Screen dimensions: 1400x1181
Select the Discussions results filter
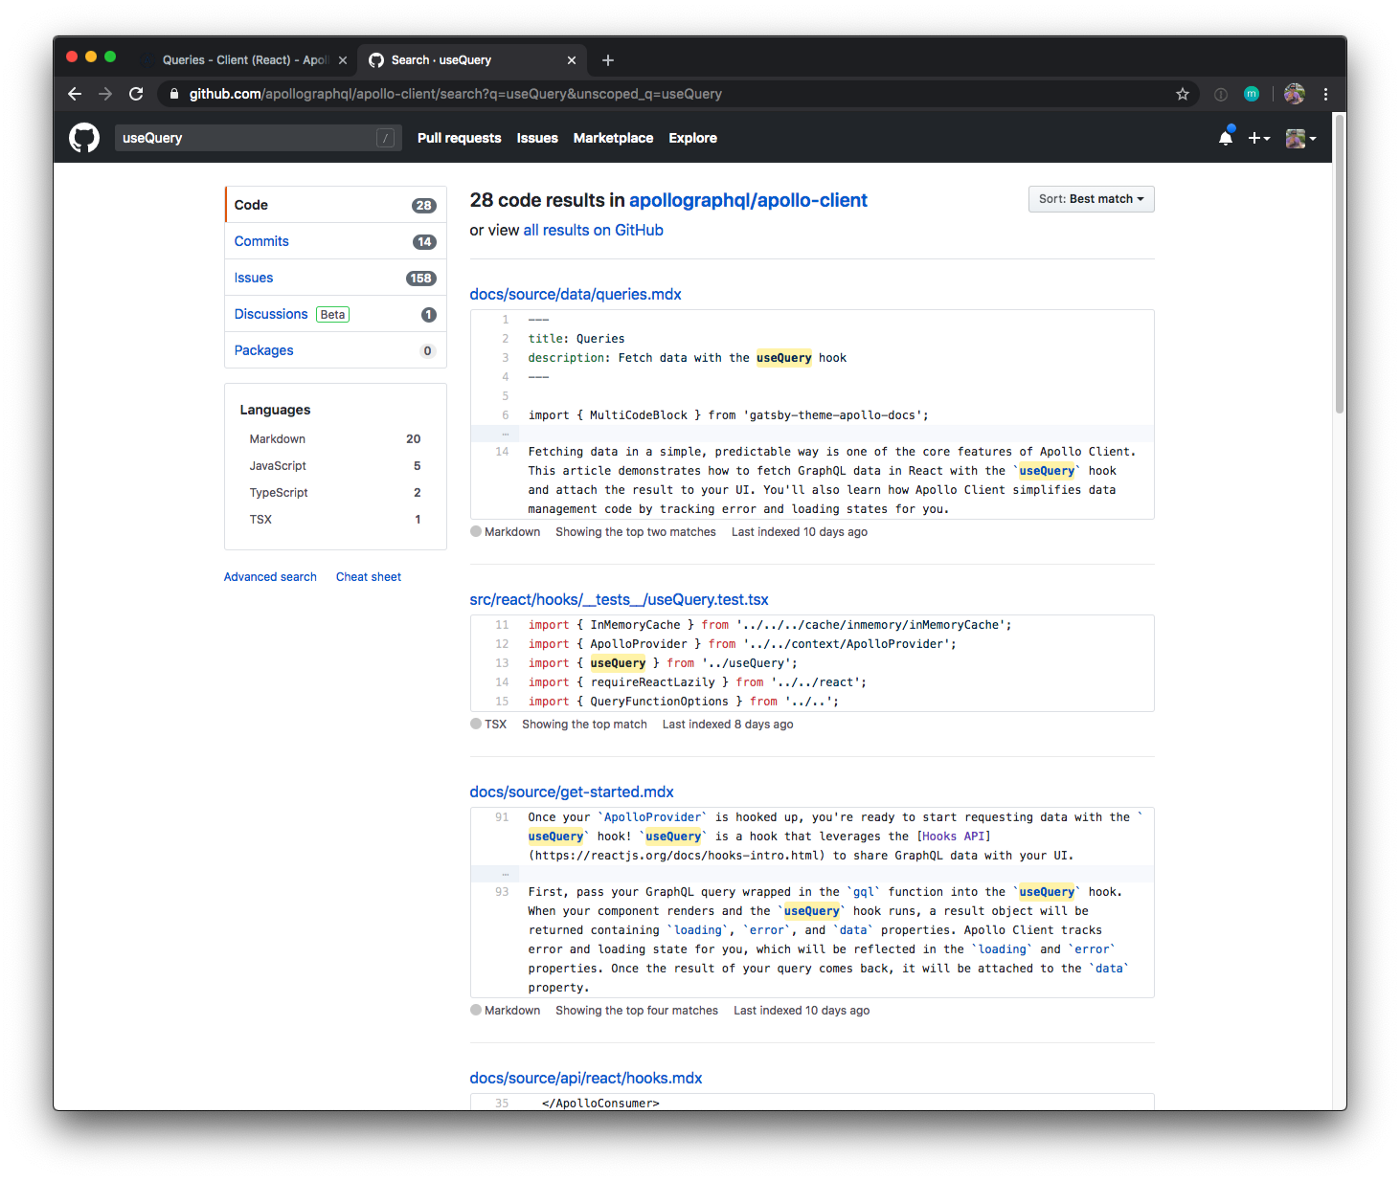click(x=336, y=314)
